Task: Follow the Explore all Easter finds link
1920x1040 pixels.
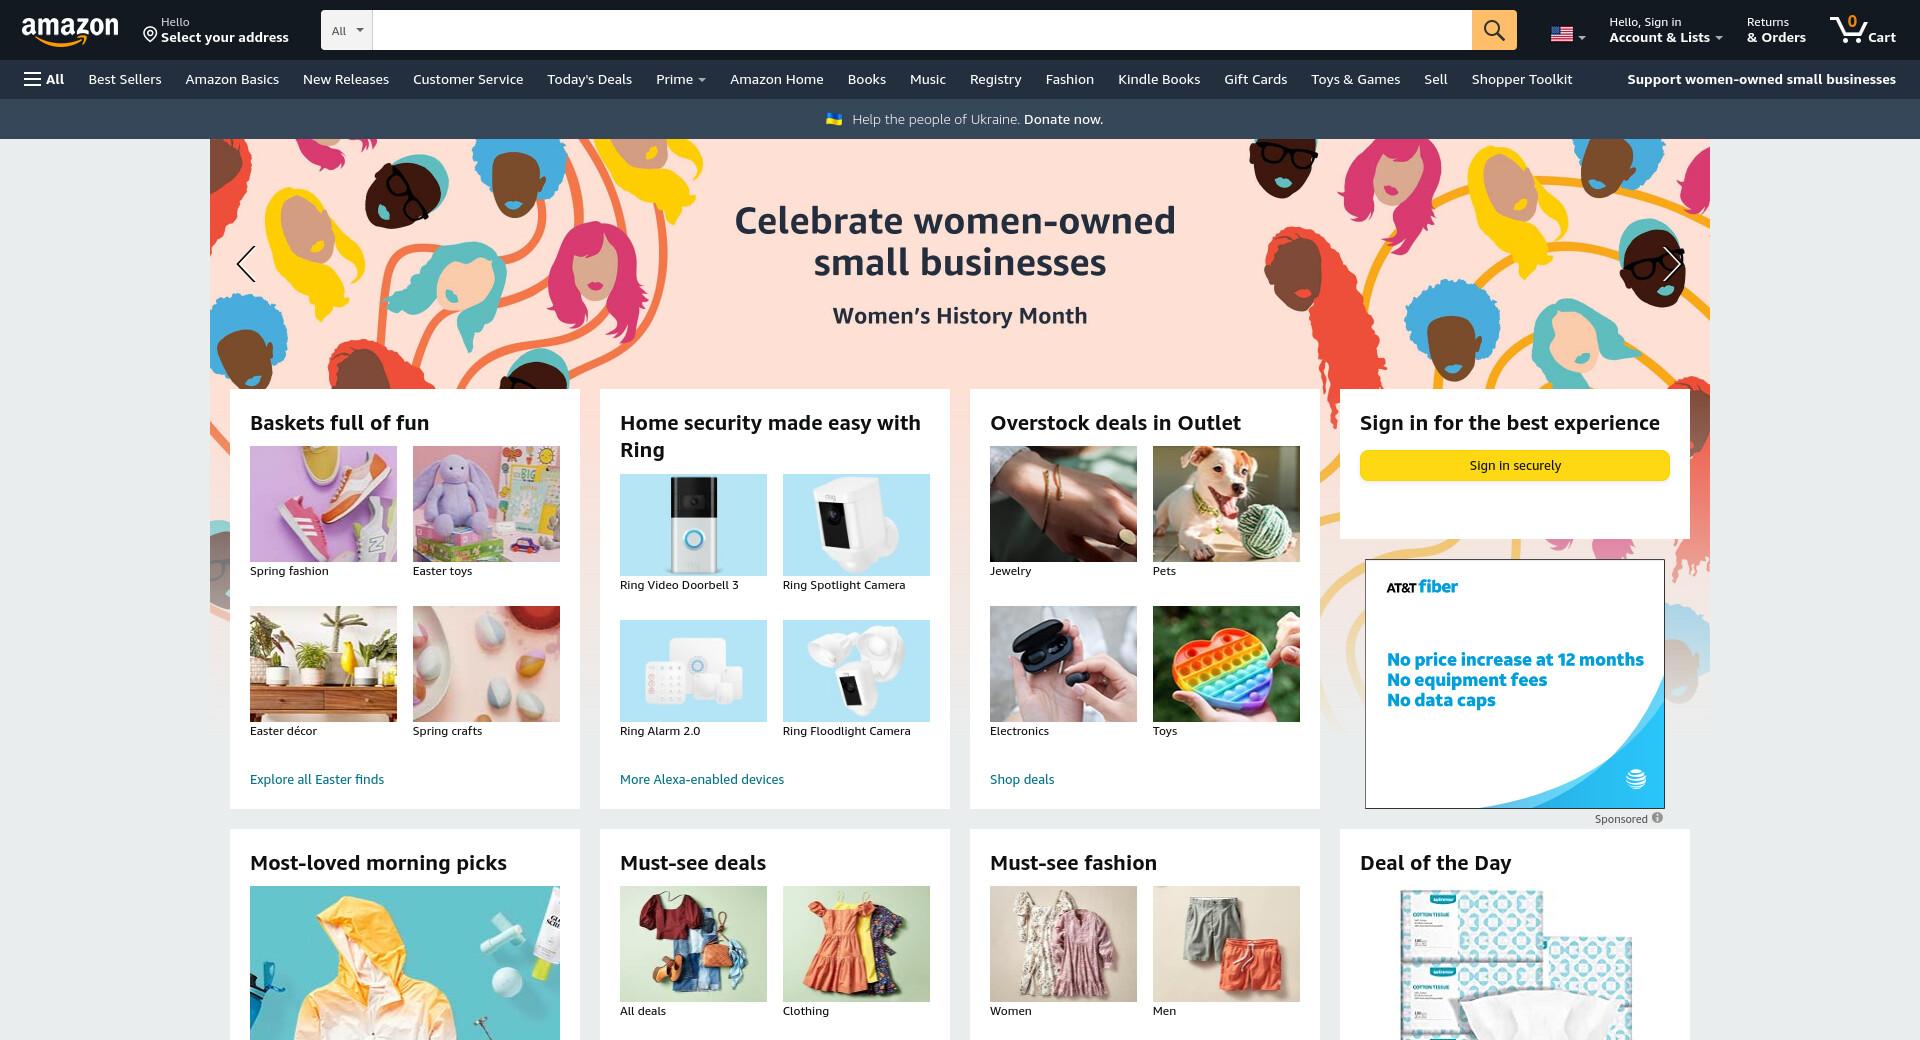Action: (x=316, y=779)
